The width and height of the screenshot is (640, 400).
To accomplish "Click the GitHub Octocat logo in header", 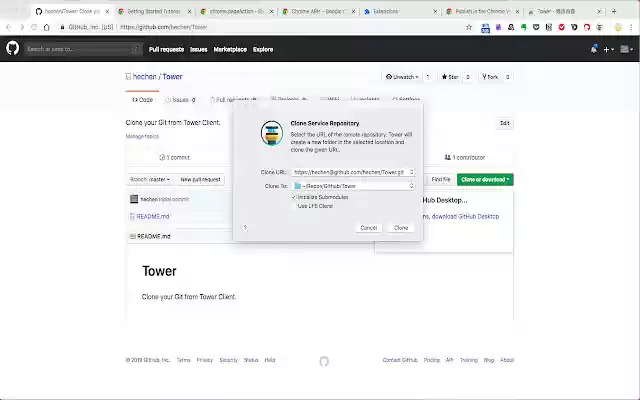I will click(x=13, y=49).
